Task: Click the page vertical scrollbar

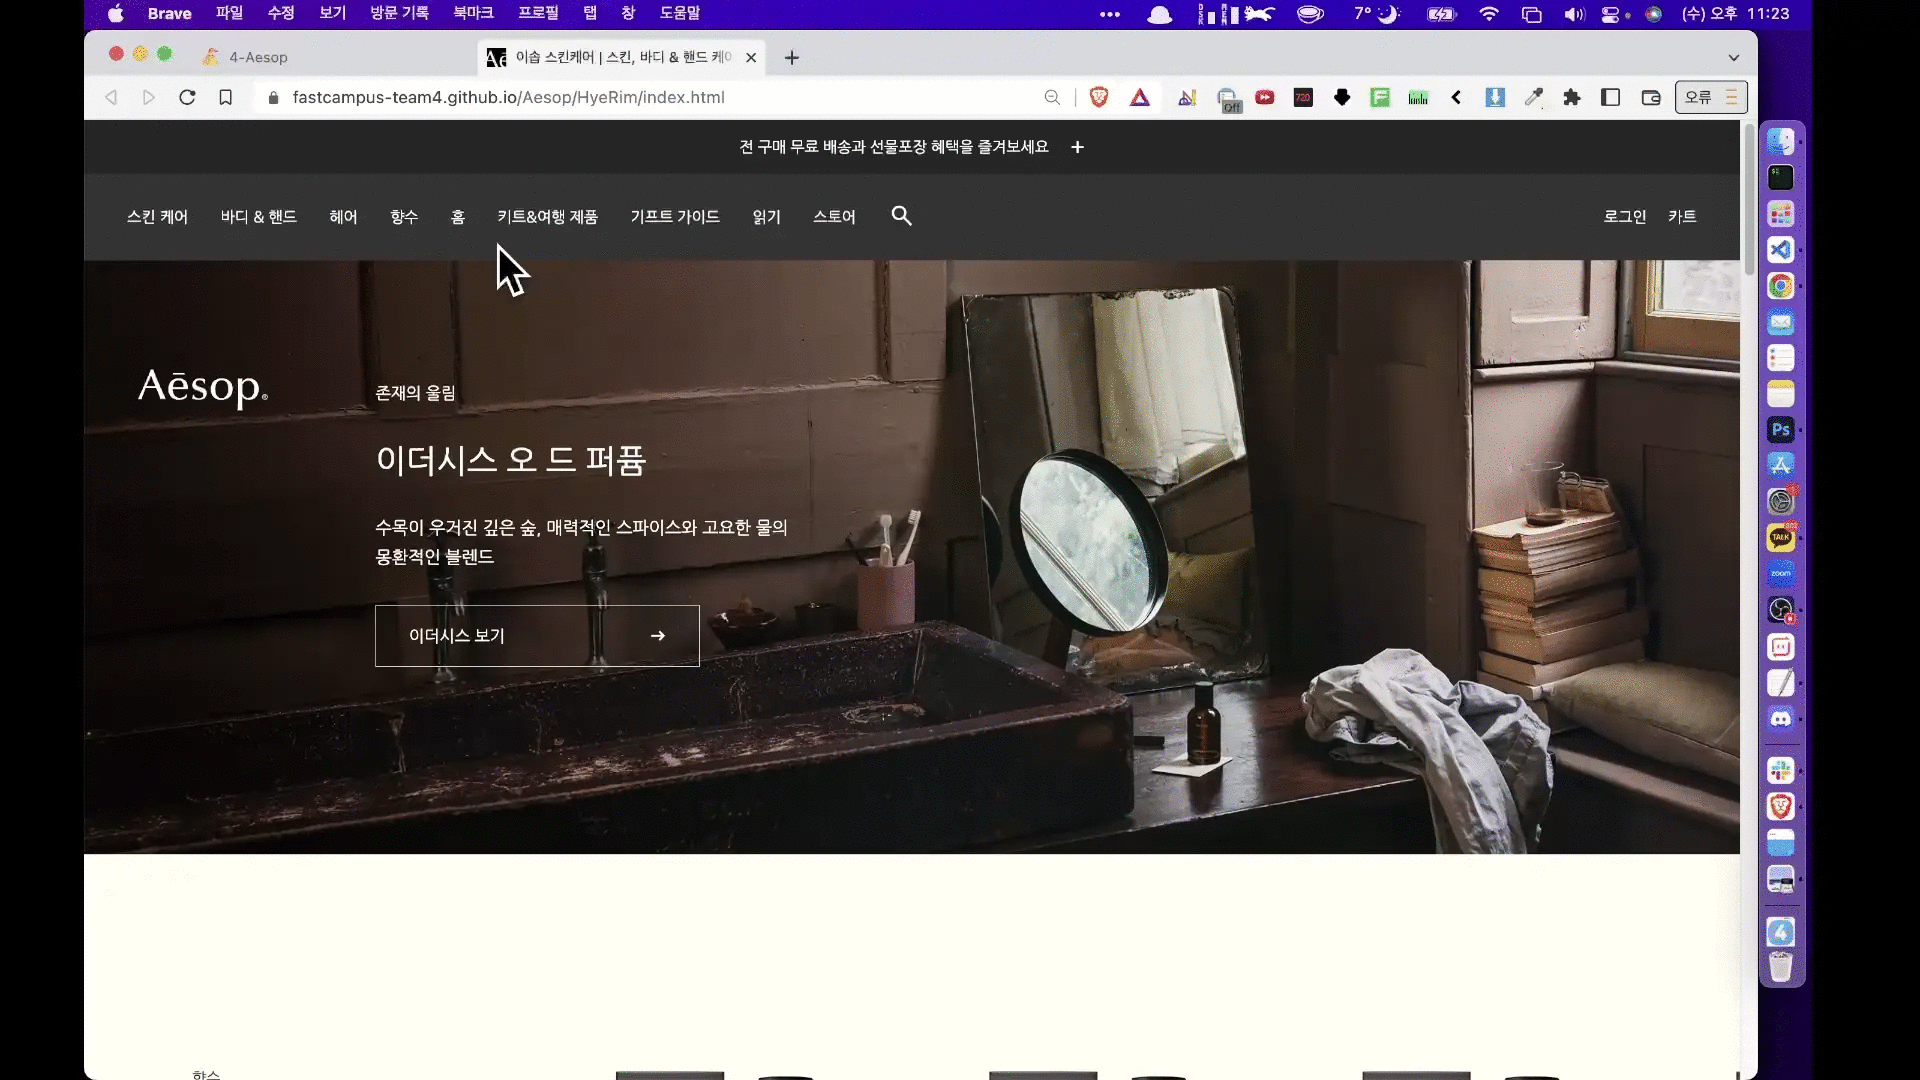Action: (1749, 200)
